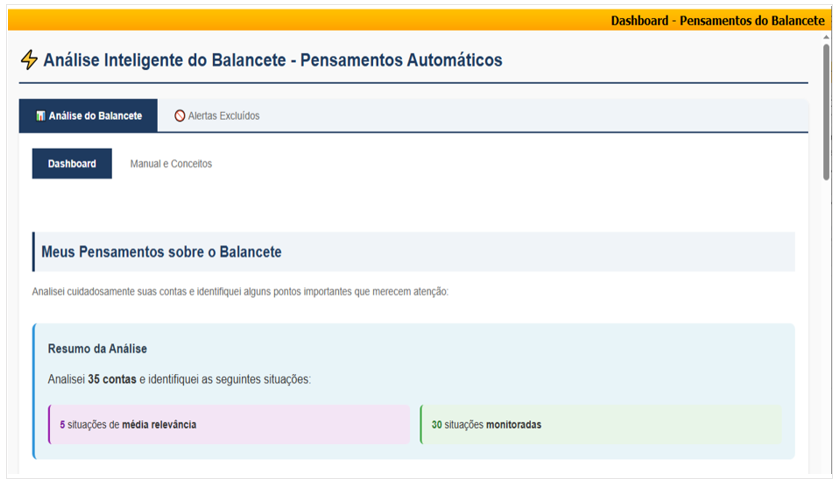Viewport: 836px width, 486px height.
Task: Click the Dashboard - Pensamentos do Balancete title bar
Action: click(x=717, y=20)
